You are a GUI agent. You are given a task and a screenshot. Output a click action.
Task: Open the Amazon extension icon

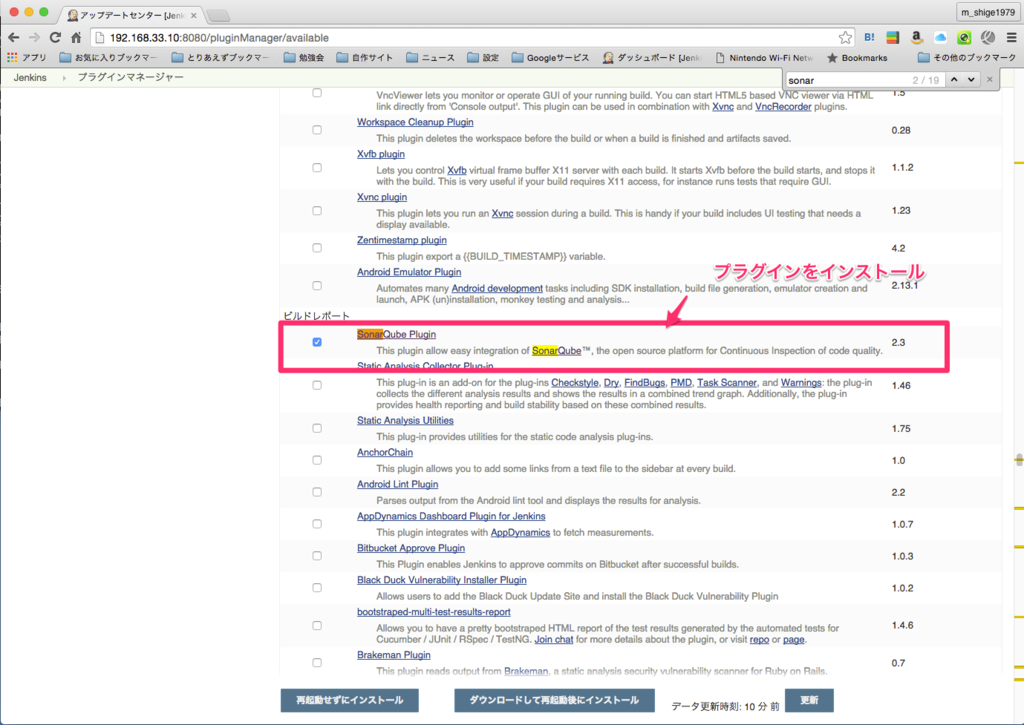pos(916,38)
